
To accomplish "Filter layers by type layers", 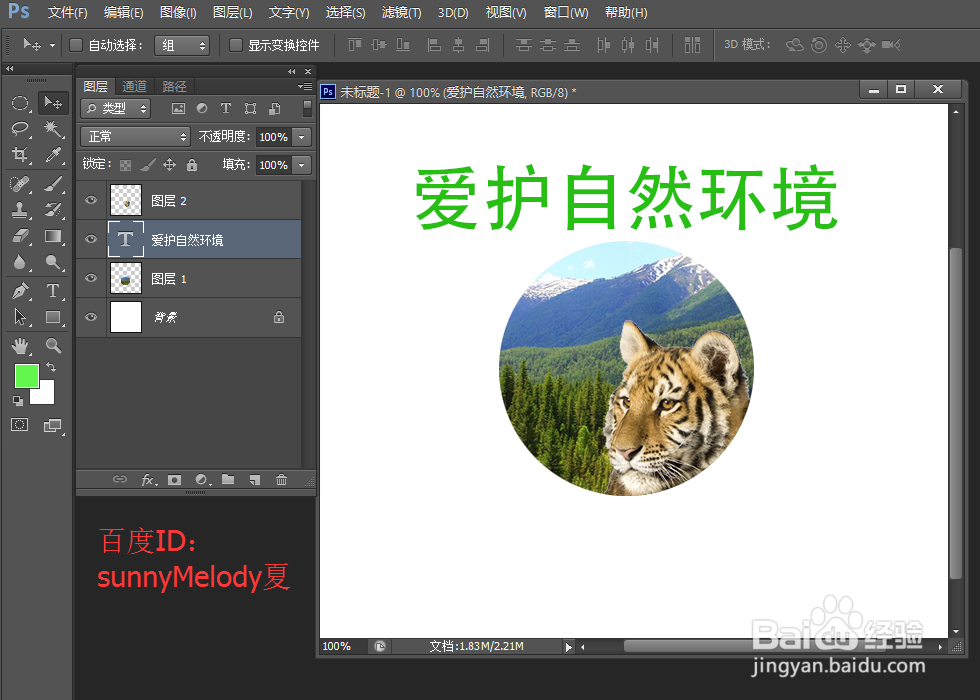I will 226,109.
